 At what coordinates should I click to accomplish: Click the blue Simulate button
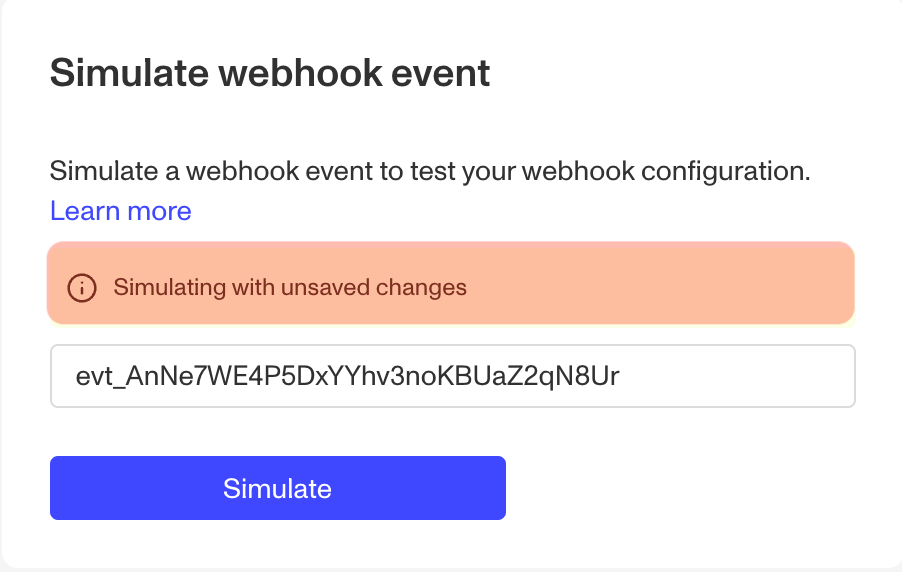[278, 488]
